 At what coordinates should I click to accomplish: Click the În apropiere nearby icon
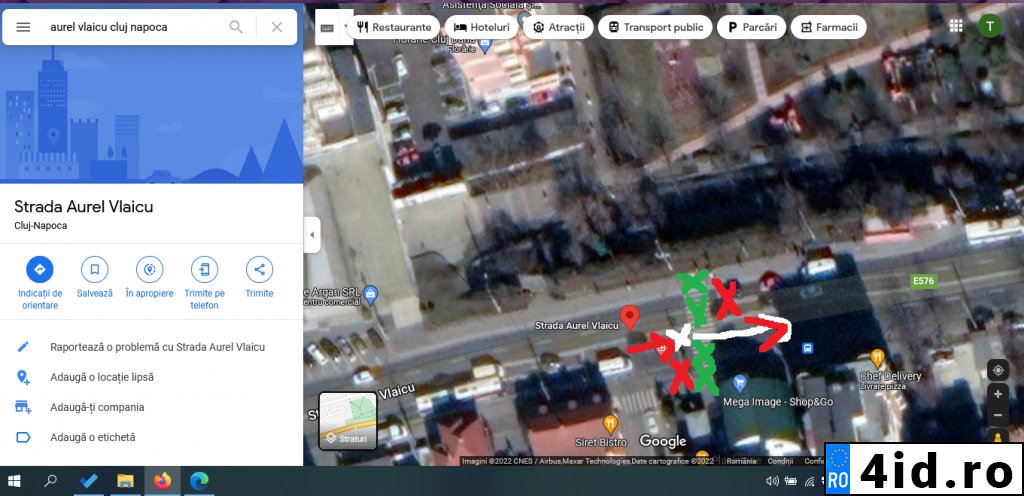[150, 269]
